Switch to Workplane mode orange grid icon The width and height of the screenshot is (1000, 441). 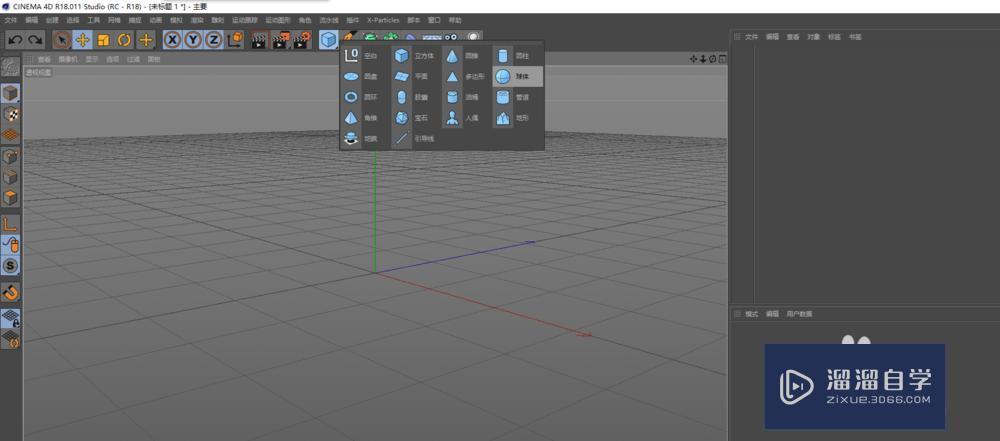click(10, 135)
